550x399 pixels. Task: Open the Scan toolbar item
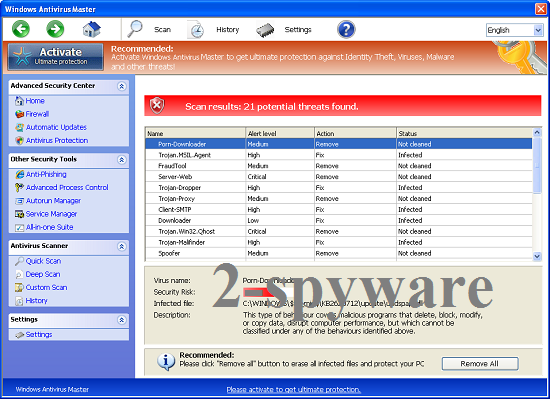pos(162,30)
